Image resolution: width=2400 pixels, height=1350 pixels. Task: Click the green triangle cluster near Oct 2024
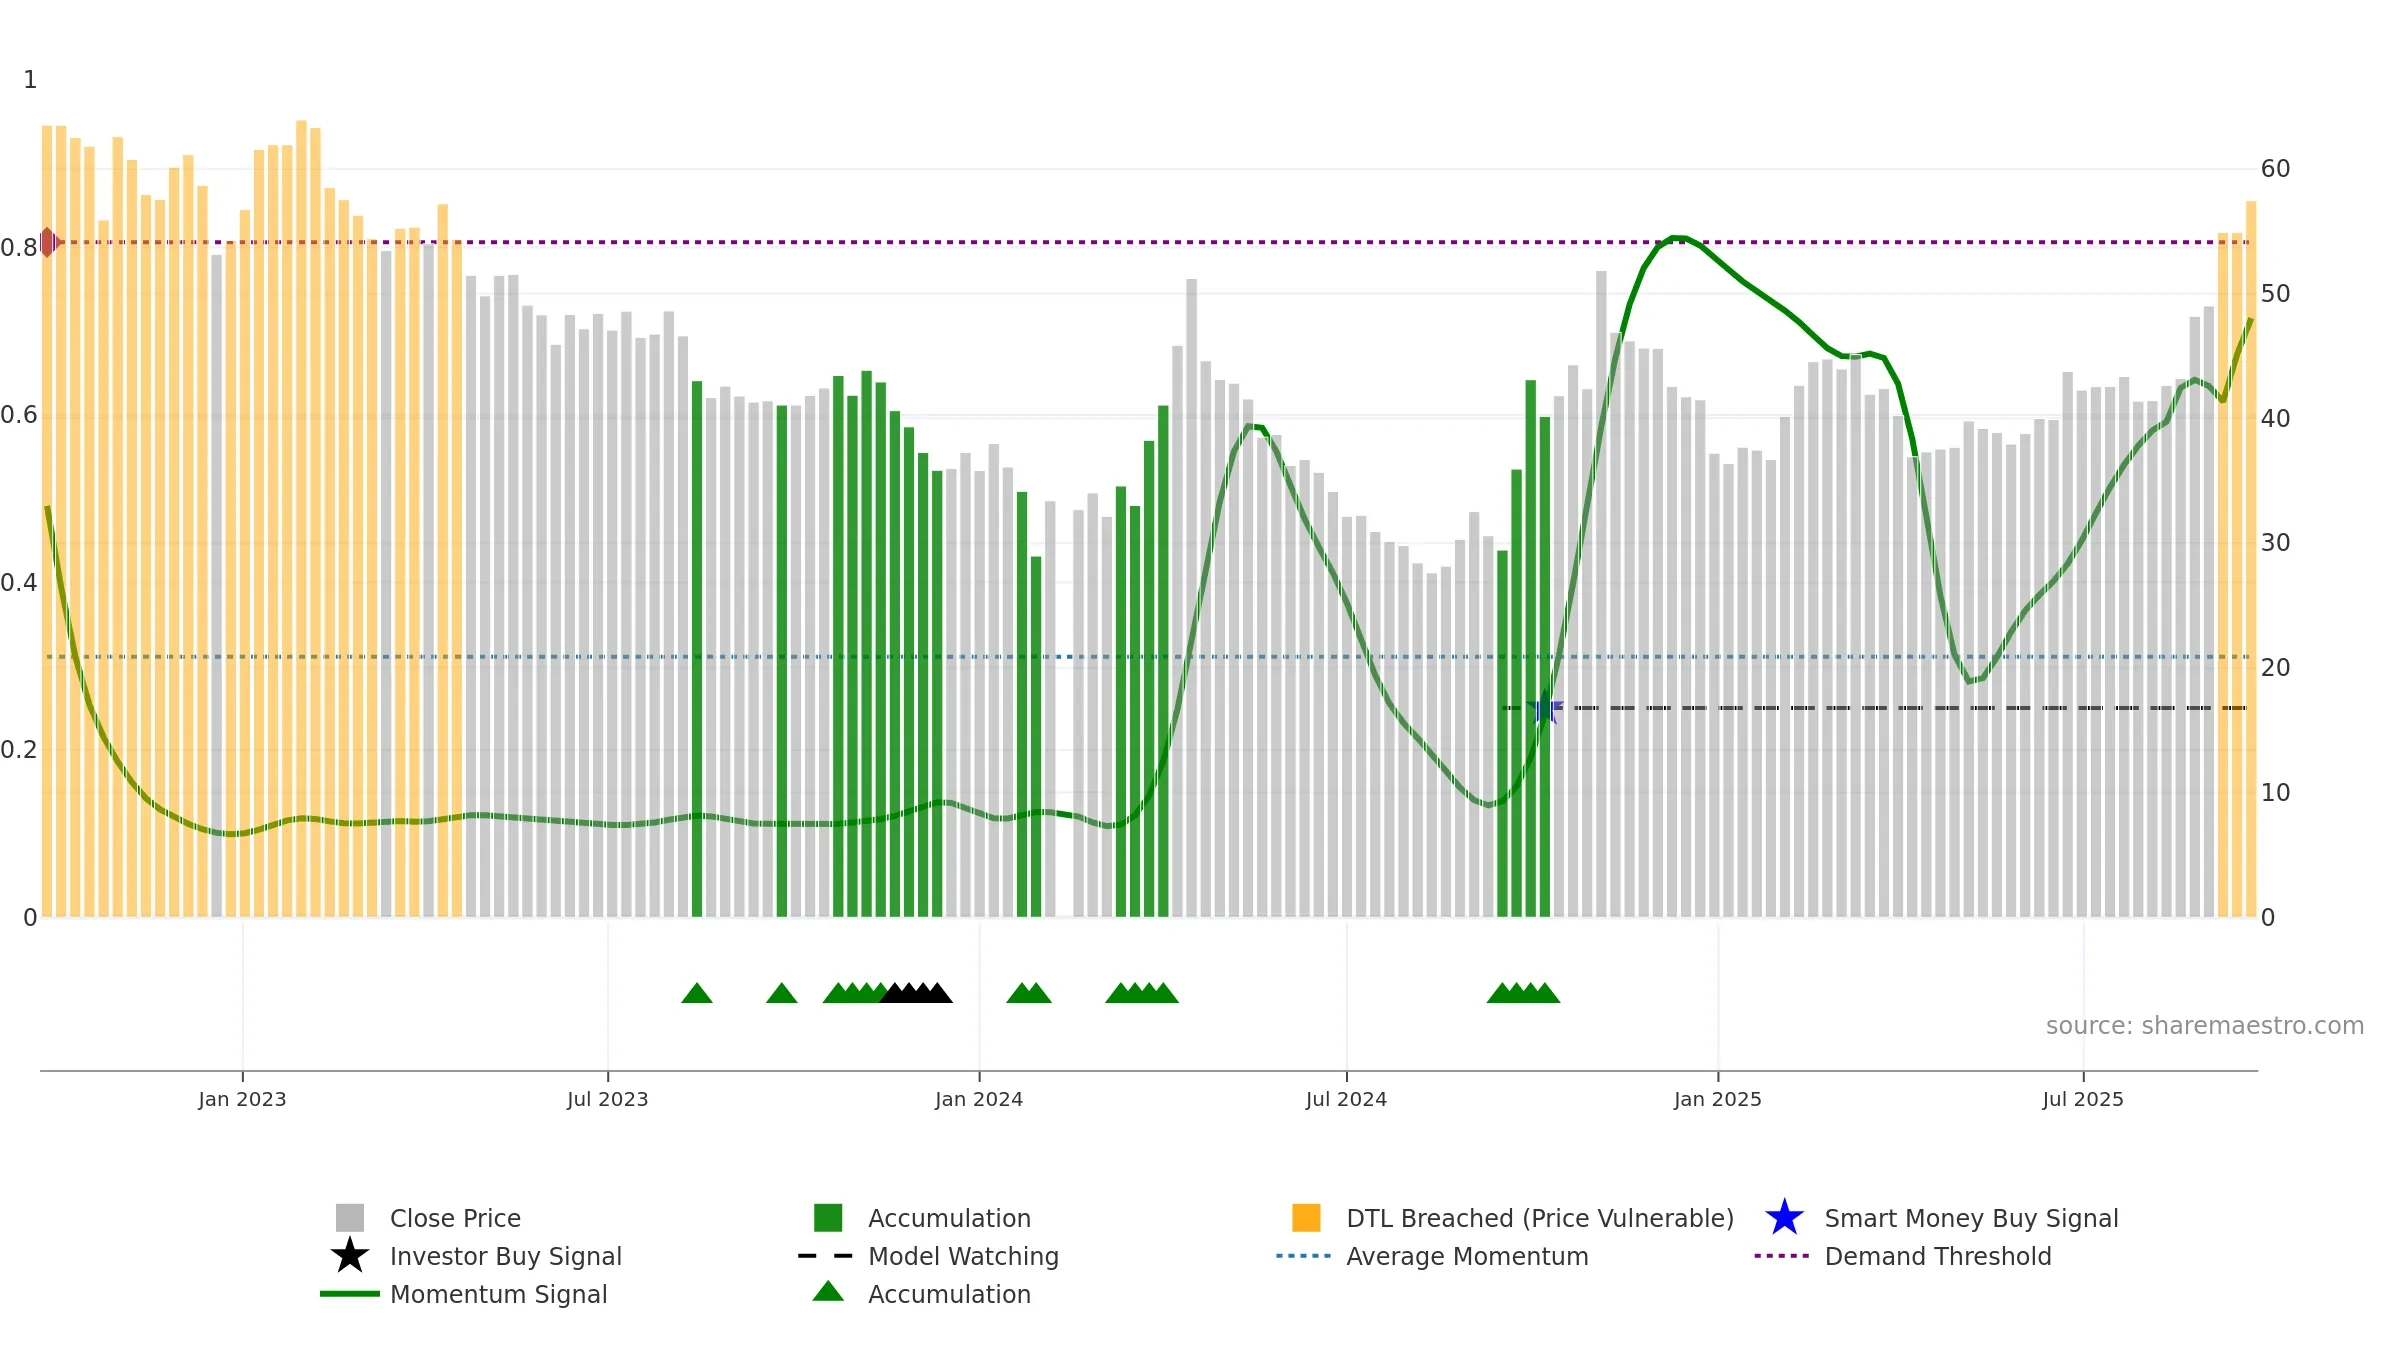click(1523, 993)
